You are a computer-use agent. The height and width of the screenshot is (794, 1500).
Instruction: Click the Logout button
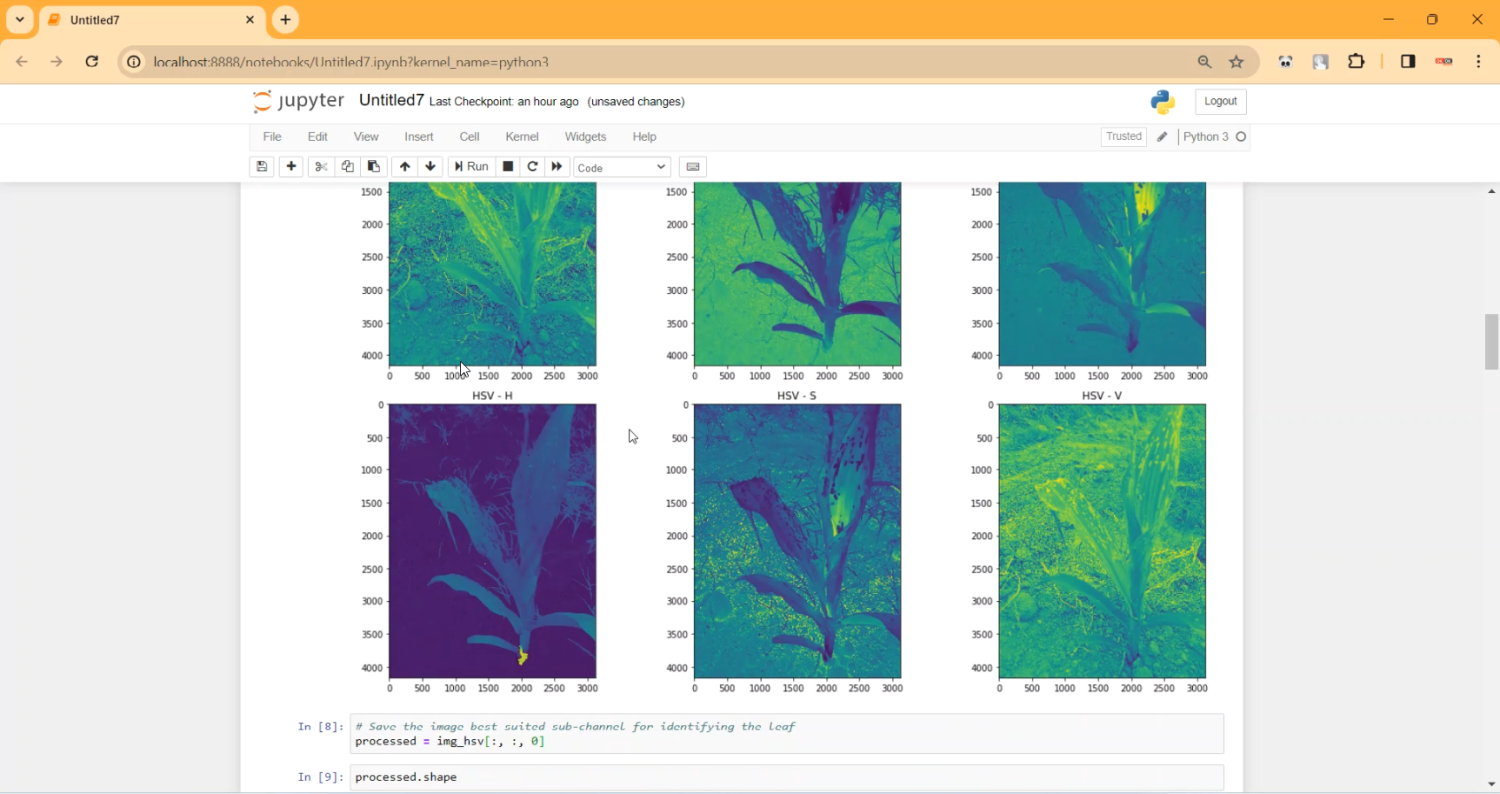coord(1220,102)
